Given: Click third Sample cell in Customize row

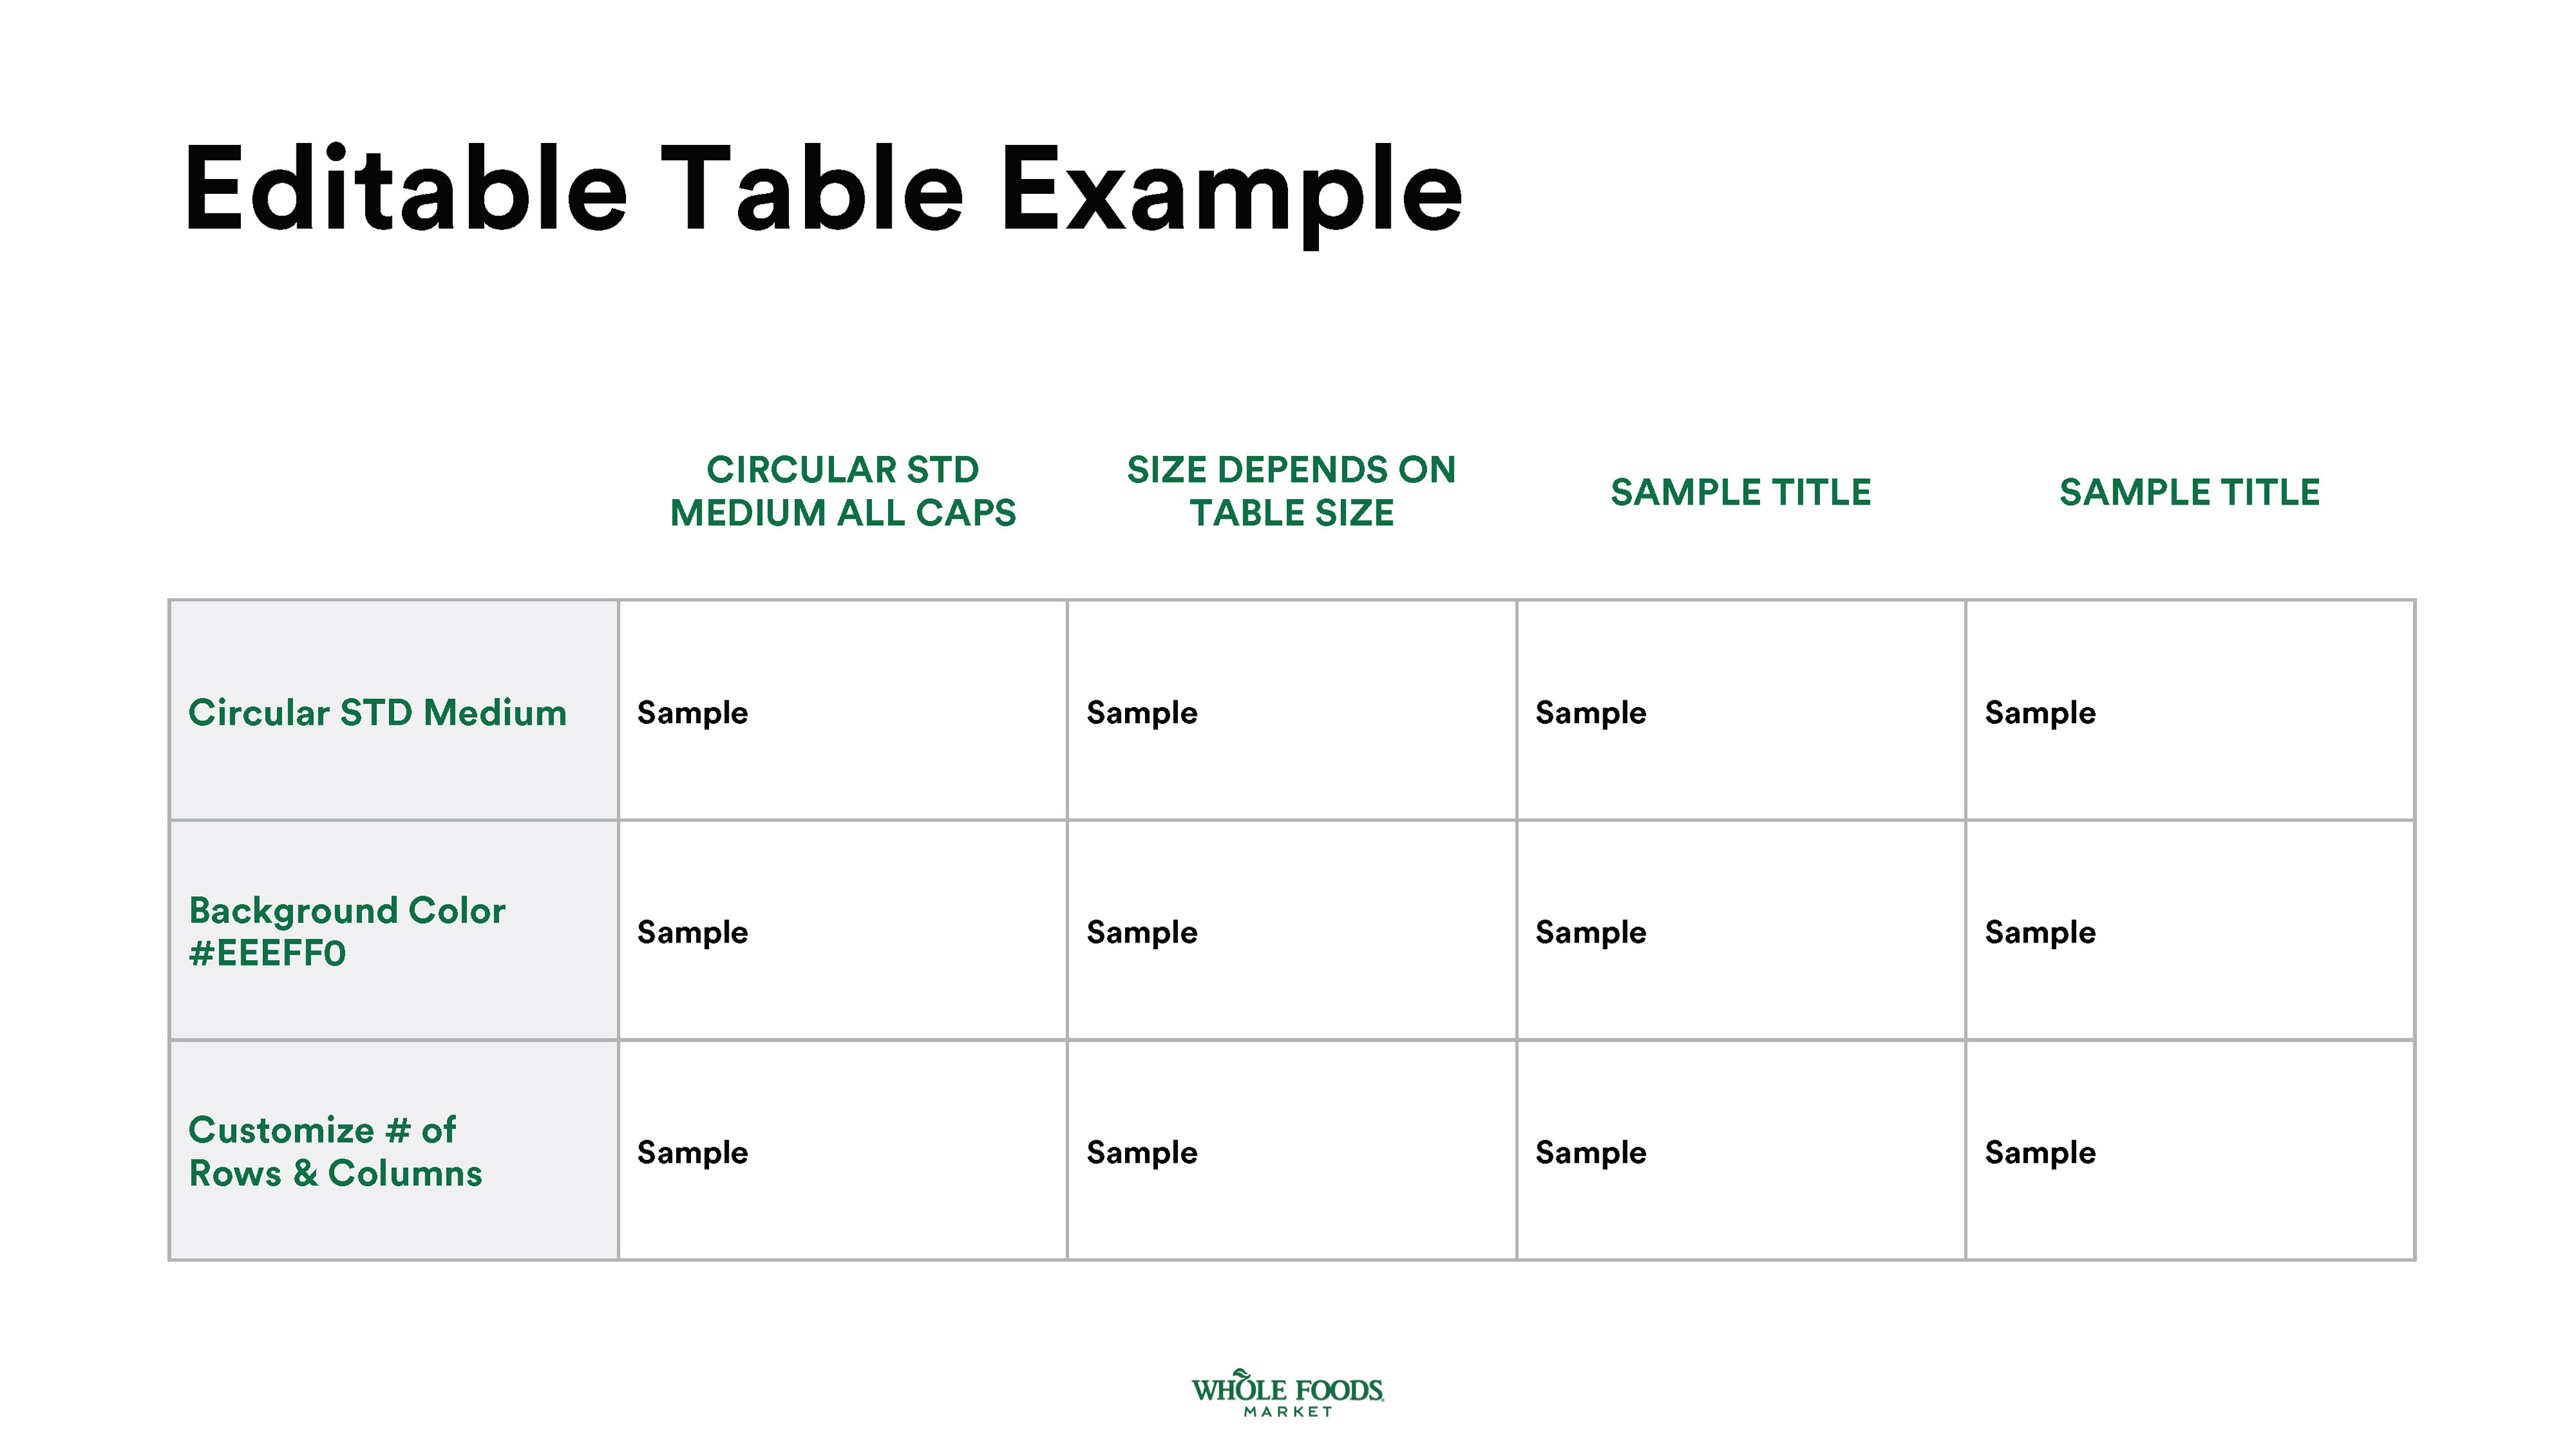Looking at the screenshot, I should pyautogui.click(x=1741, y=1150).
